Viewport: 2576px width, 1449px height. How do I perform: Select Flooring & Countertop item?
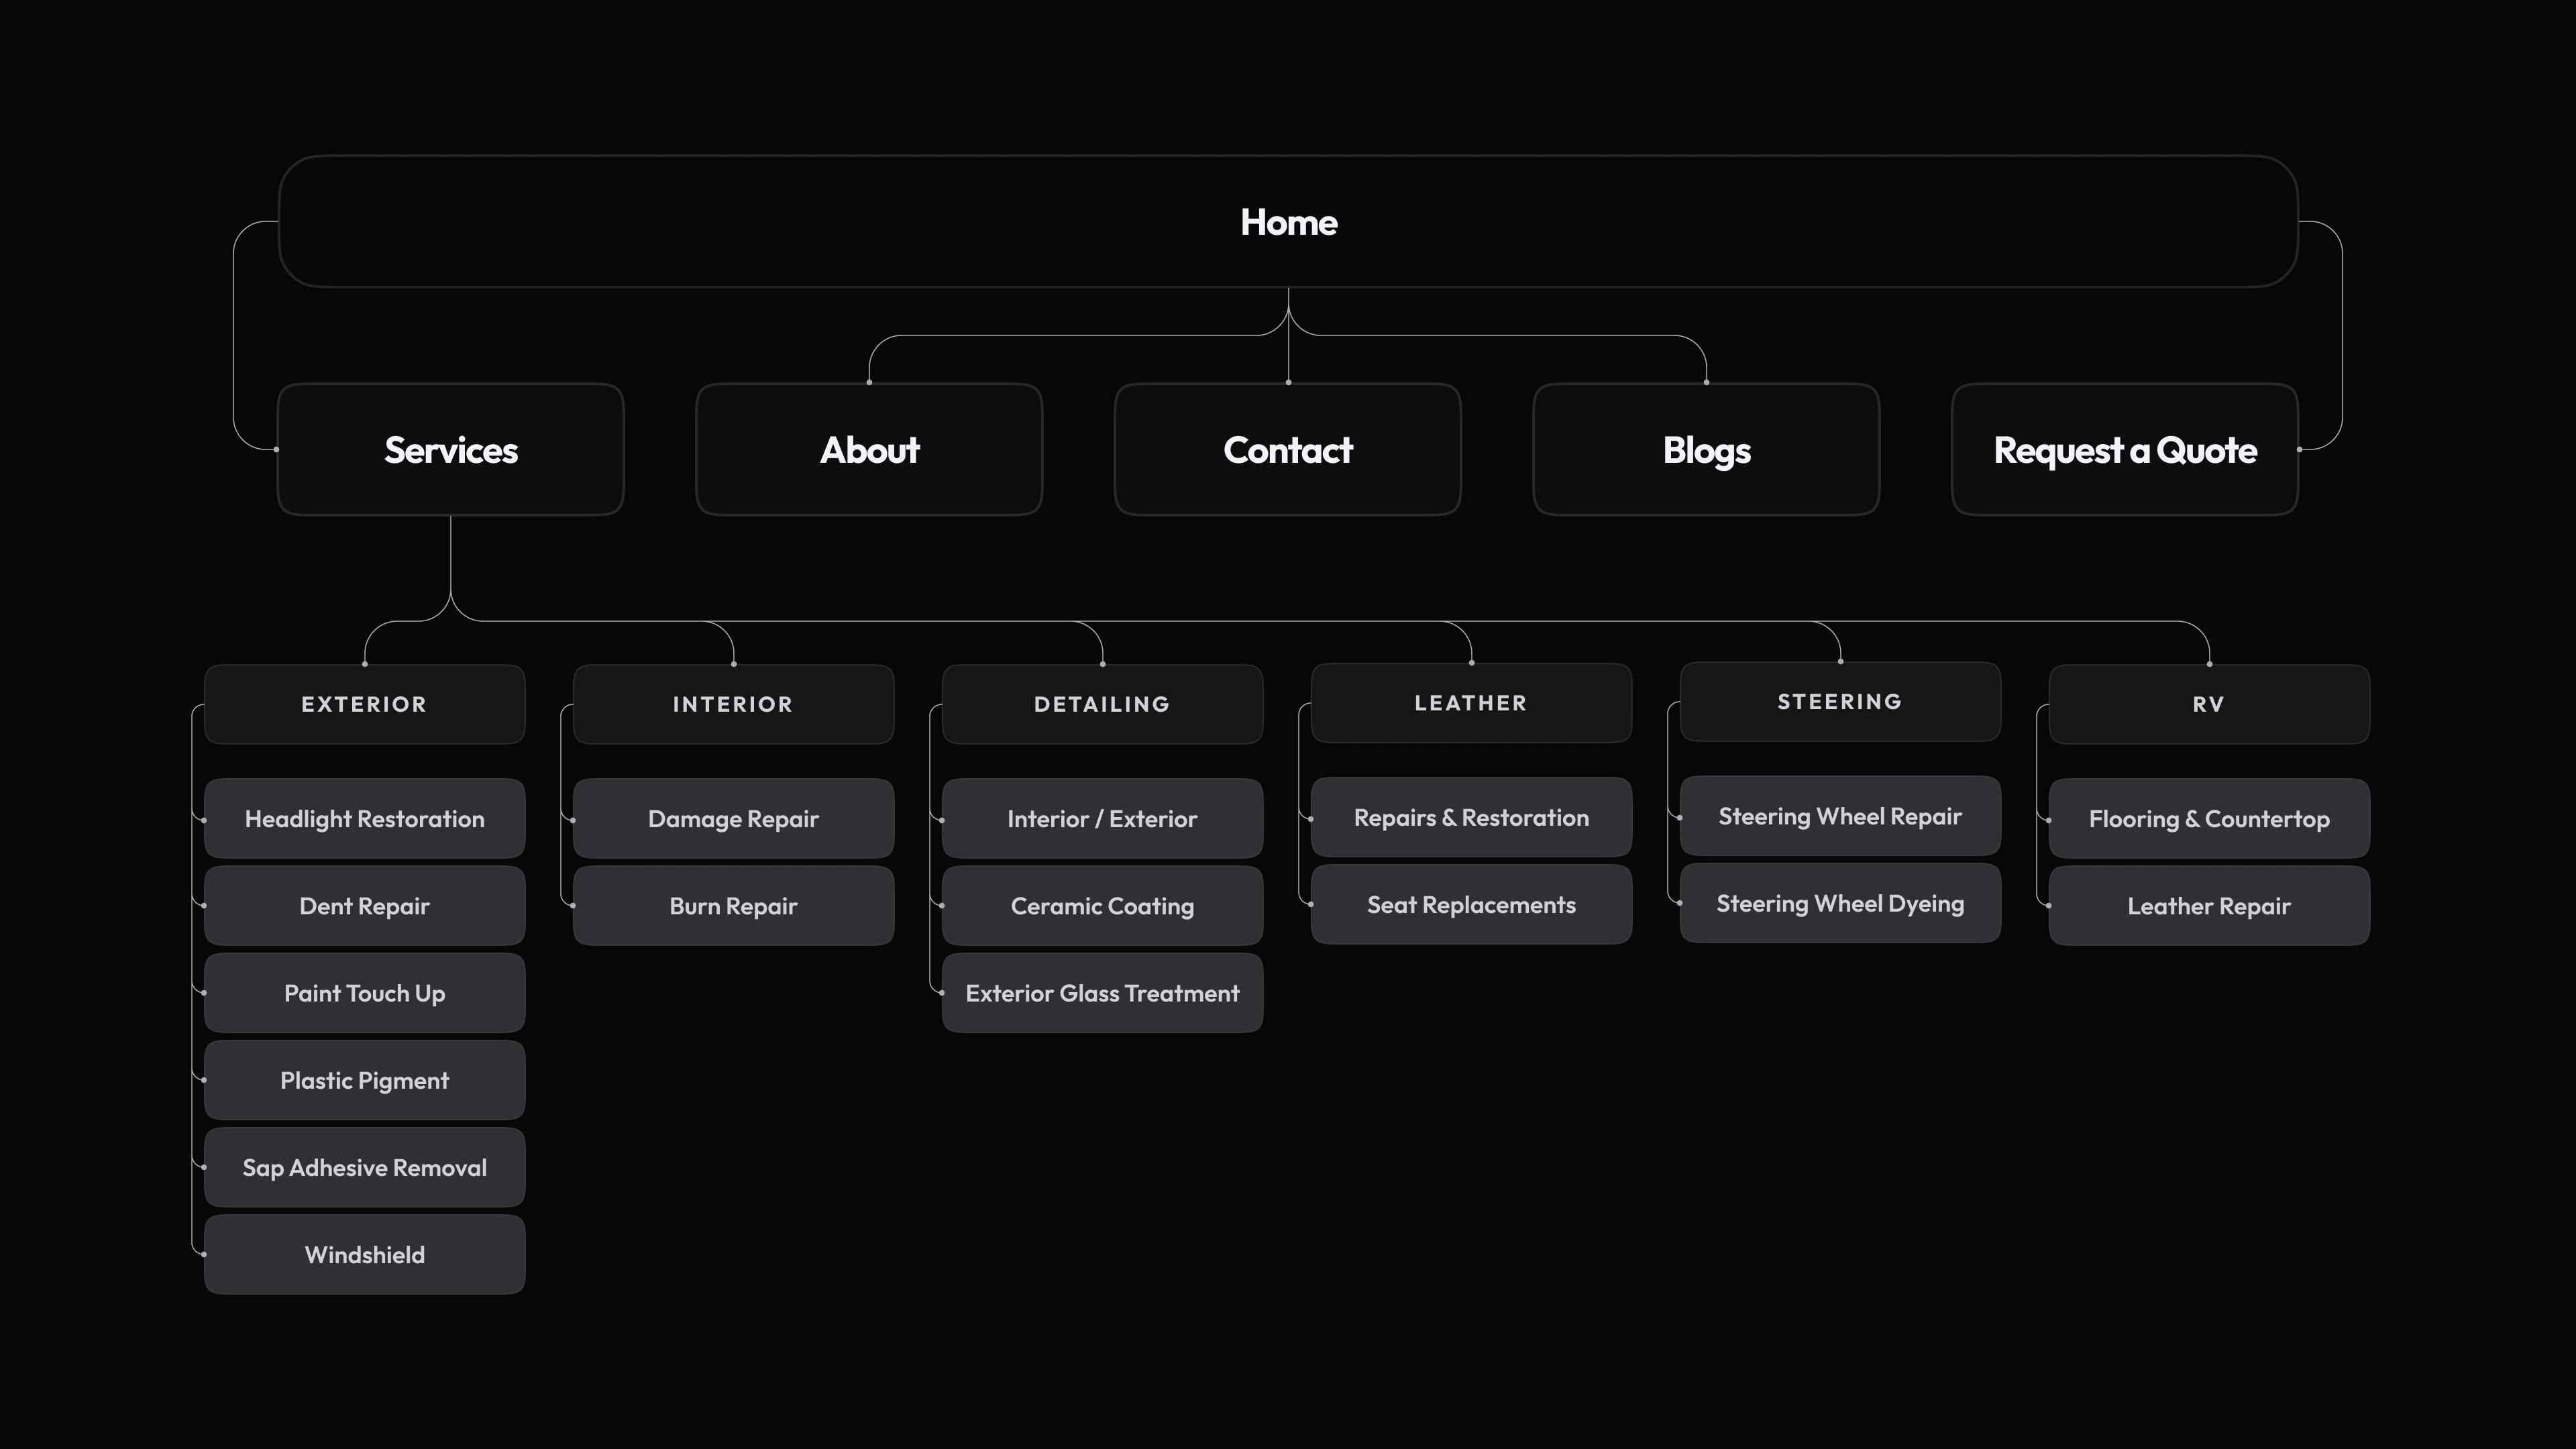(2209, 819)
